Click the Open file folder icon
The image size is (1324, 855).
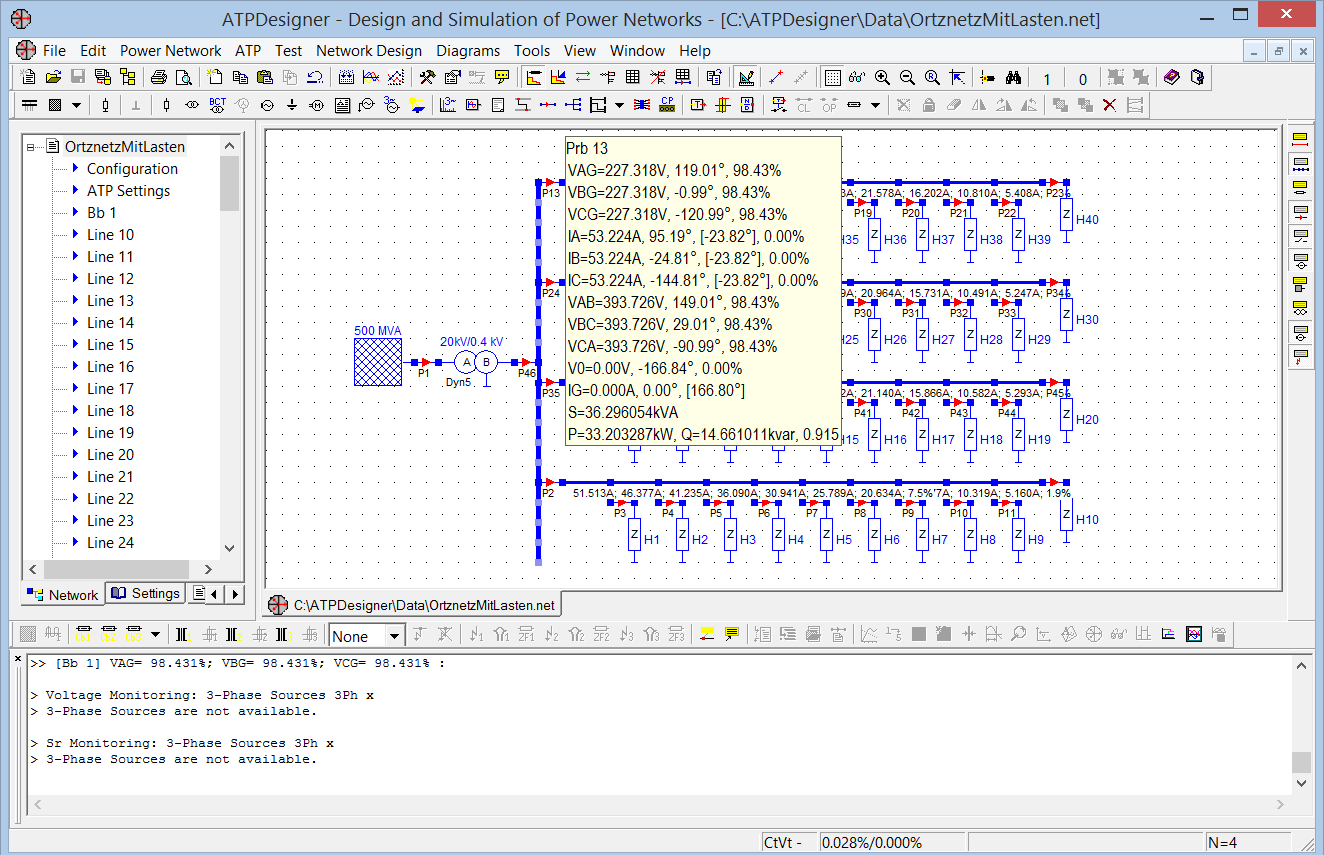click(53, 77)
